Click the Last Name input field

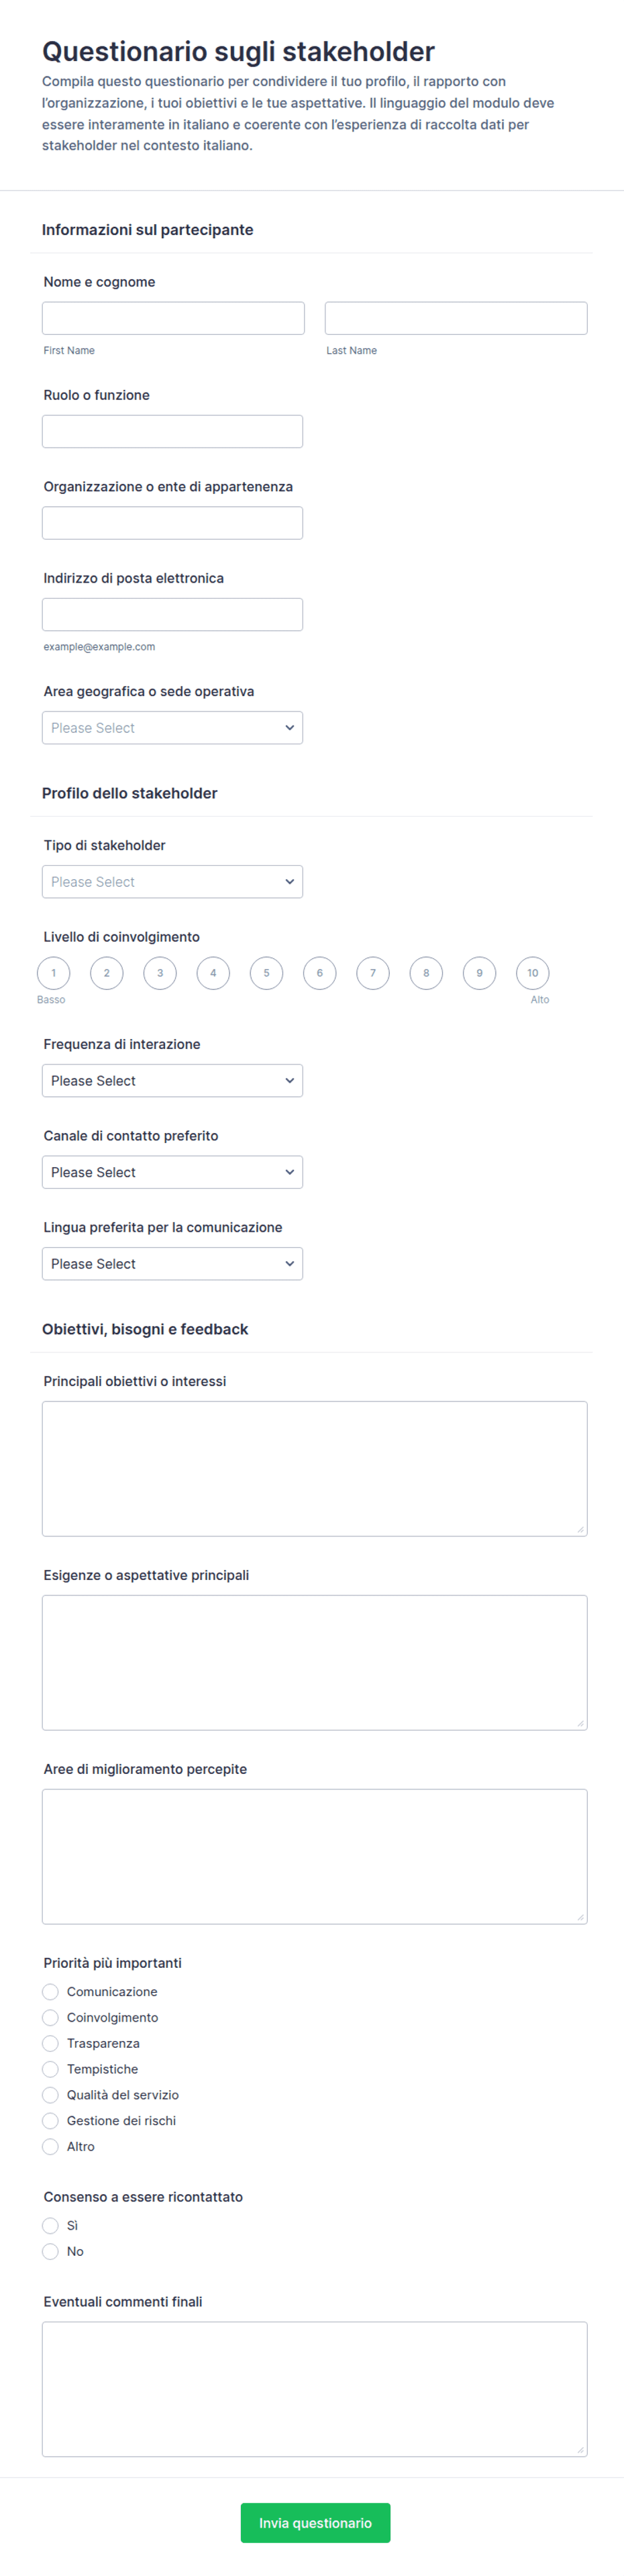point(456,318)
